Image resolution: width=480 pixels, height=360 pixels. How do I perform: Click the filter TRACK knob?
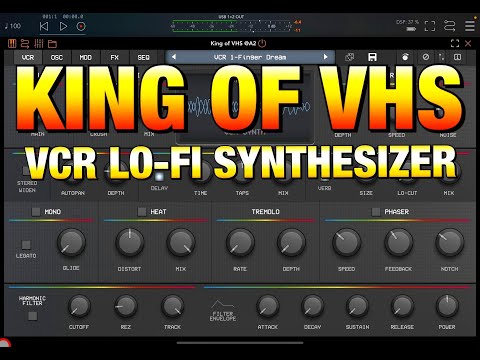tap(172, 306)
